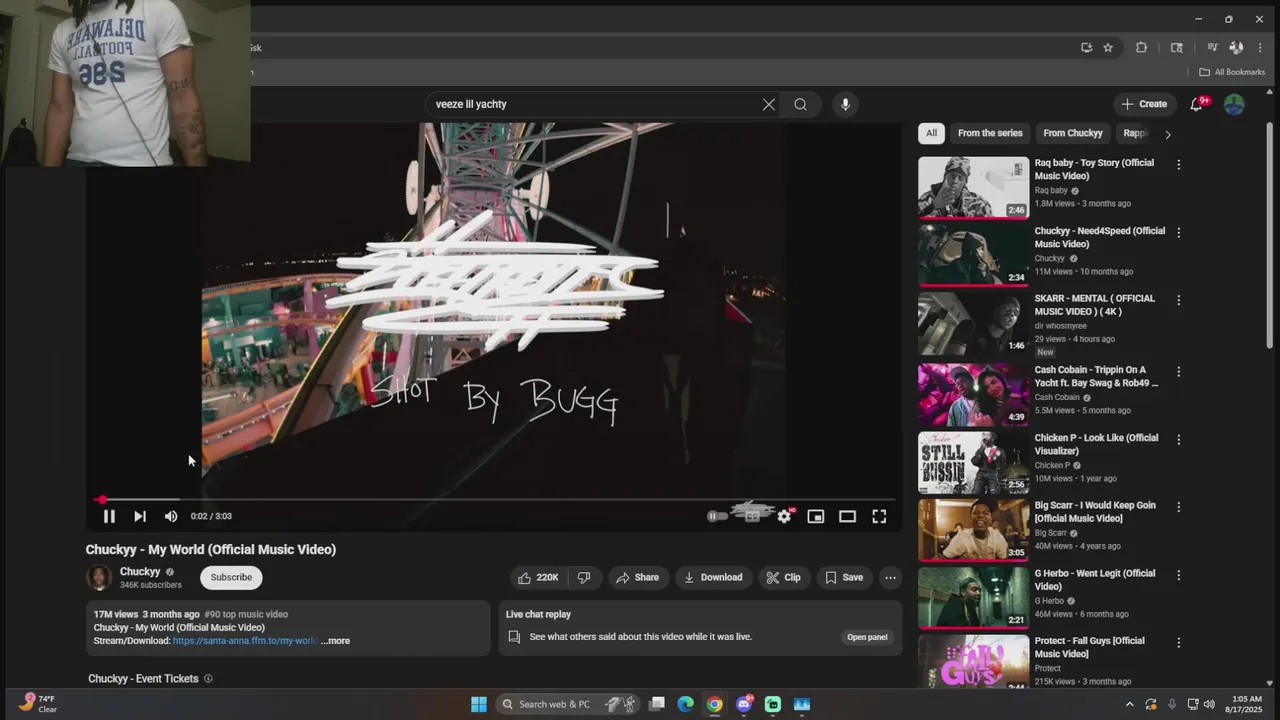The image size is (1280, 720).
Task: Open the taskbar weather widget
Action: tap(38, 703)
